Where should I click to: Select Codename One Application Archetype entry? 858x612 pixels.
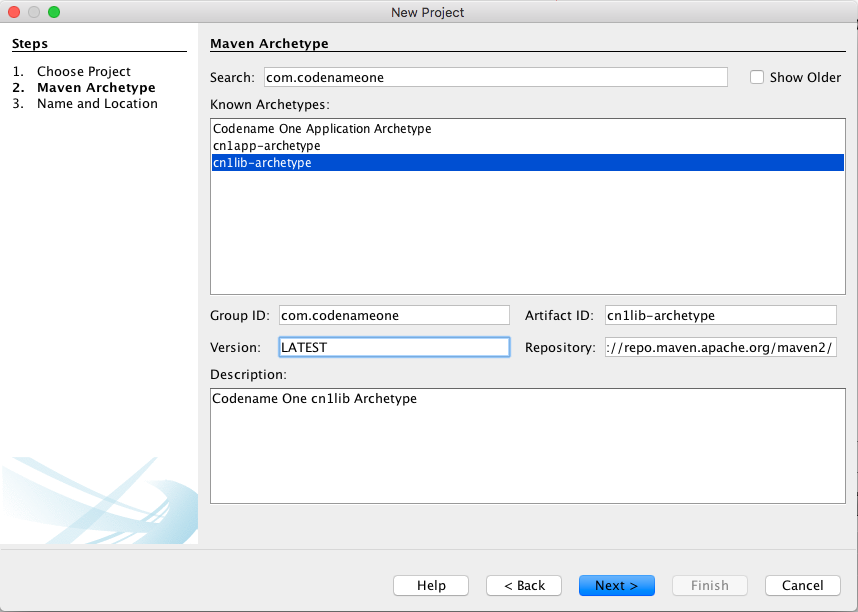pos(320,128)
